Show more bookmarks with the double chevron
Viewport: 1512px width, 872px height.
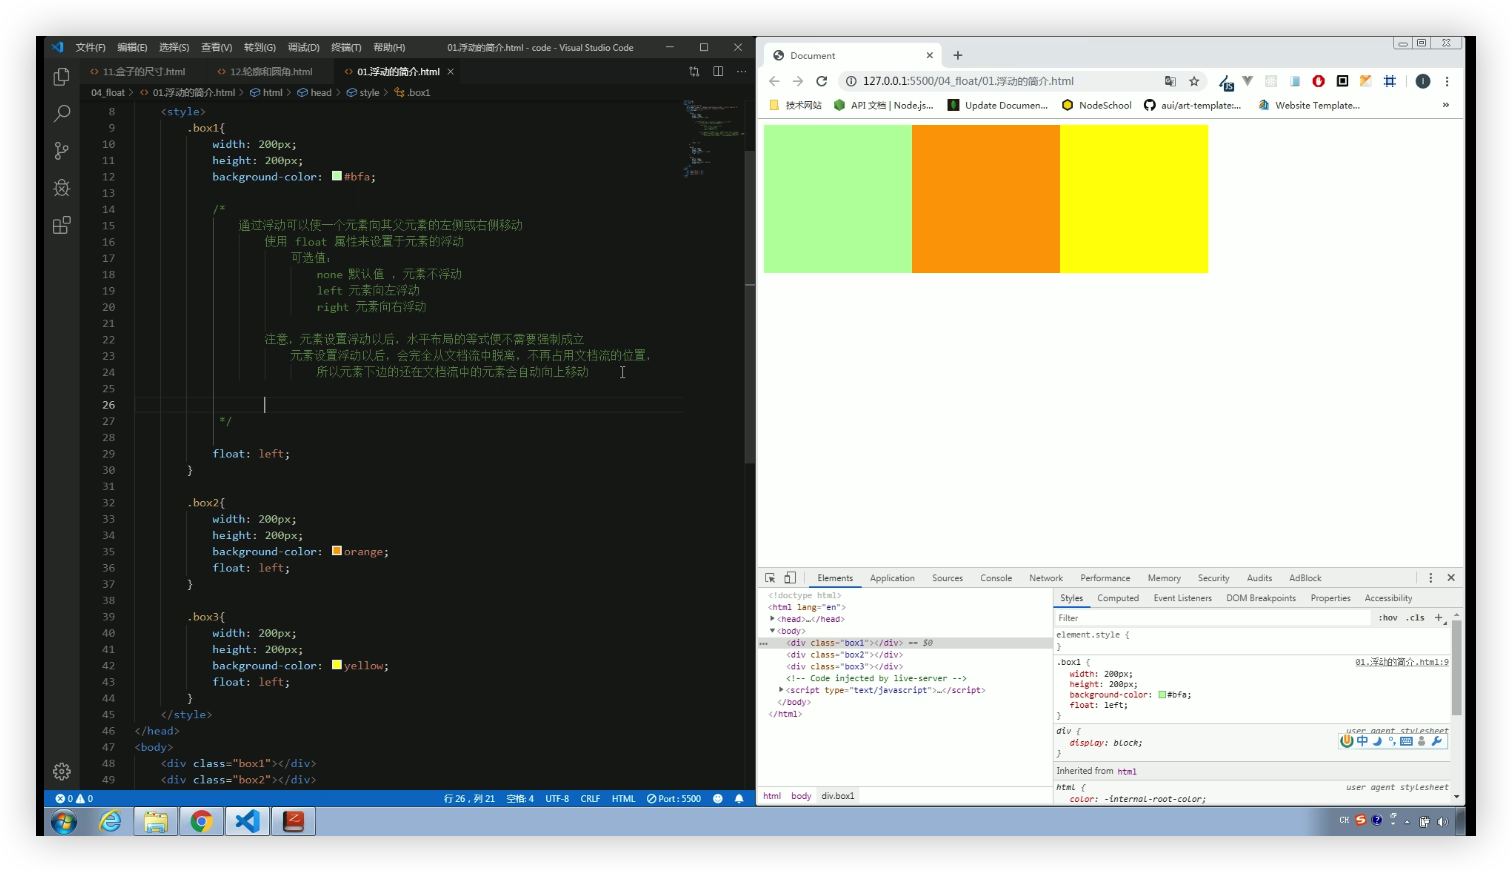tap(1445, 105)
